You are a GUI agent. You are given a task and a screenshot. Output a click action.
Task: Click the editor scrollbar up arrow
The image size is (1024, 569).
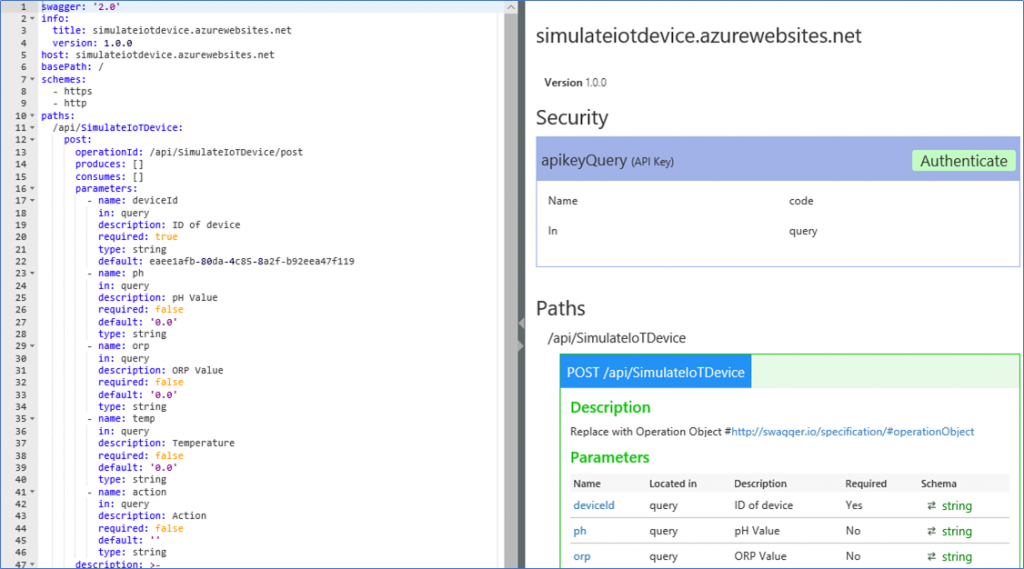511,7
